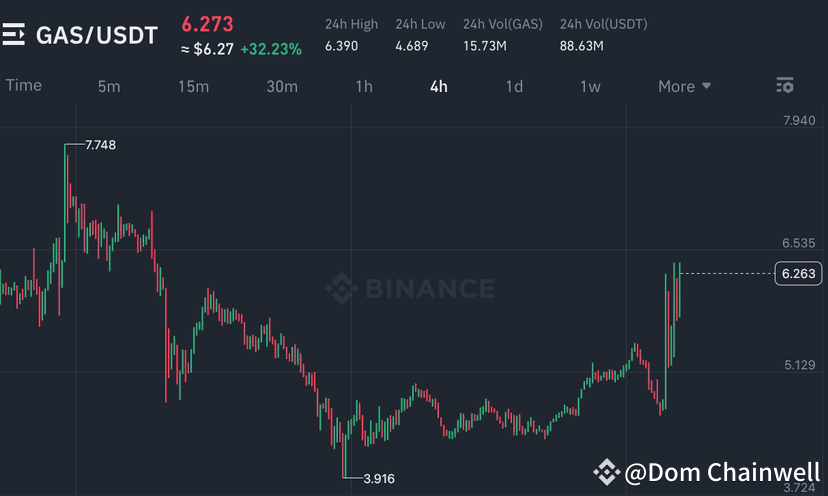The width and height of the screenshot is (828, 496).
Task: Open the Time line chart view
Action: [24, 85]
